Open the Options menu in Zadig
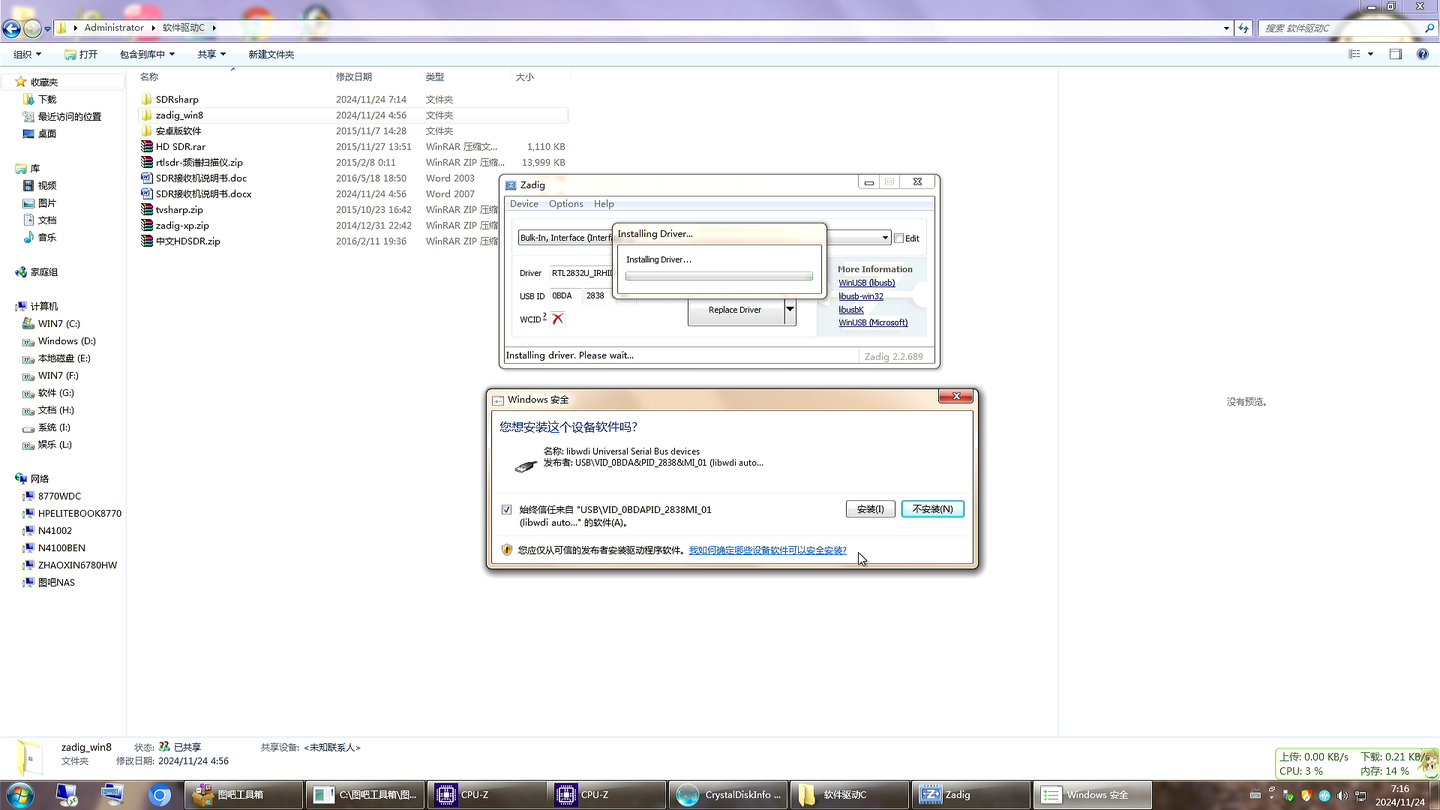 (x=566, y=204)
